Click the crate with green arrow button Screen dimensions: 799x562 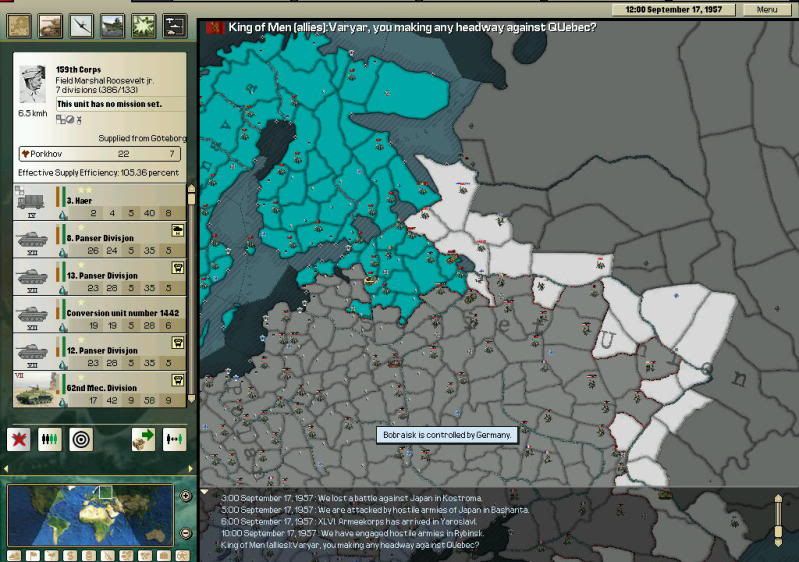(x=143, y=439)
